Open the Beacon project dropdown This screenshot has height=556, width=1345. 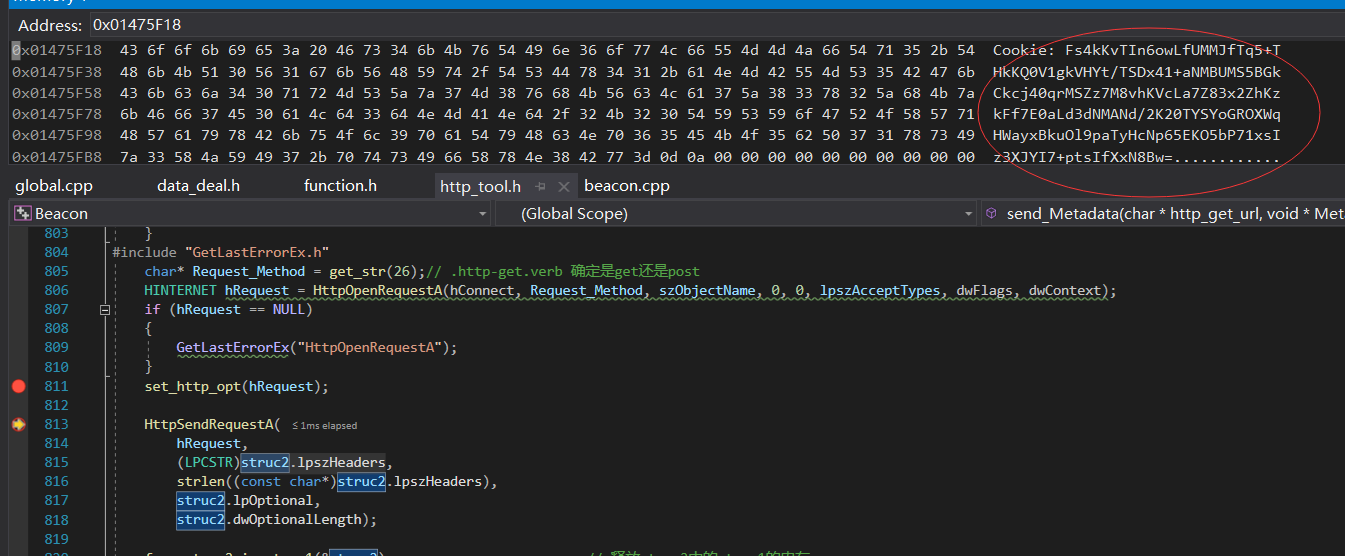481,213
